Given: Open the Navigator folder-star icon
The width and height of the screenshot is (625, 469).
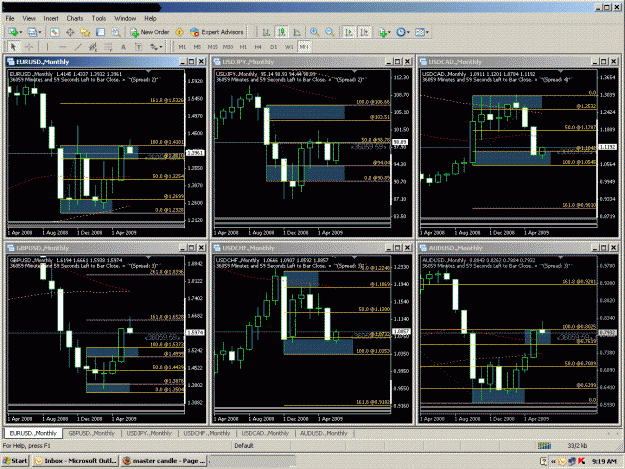Looking at the screenshot, I should pyautogui.click(x=85, y=32).
